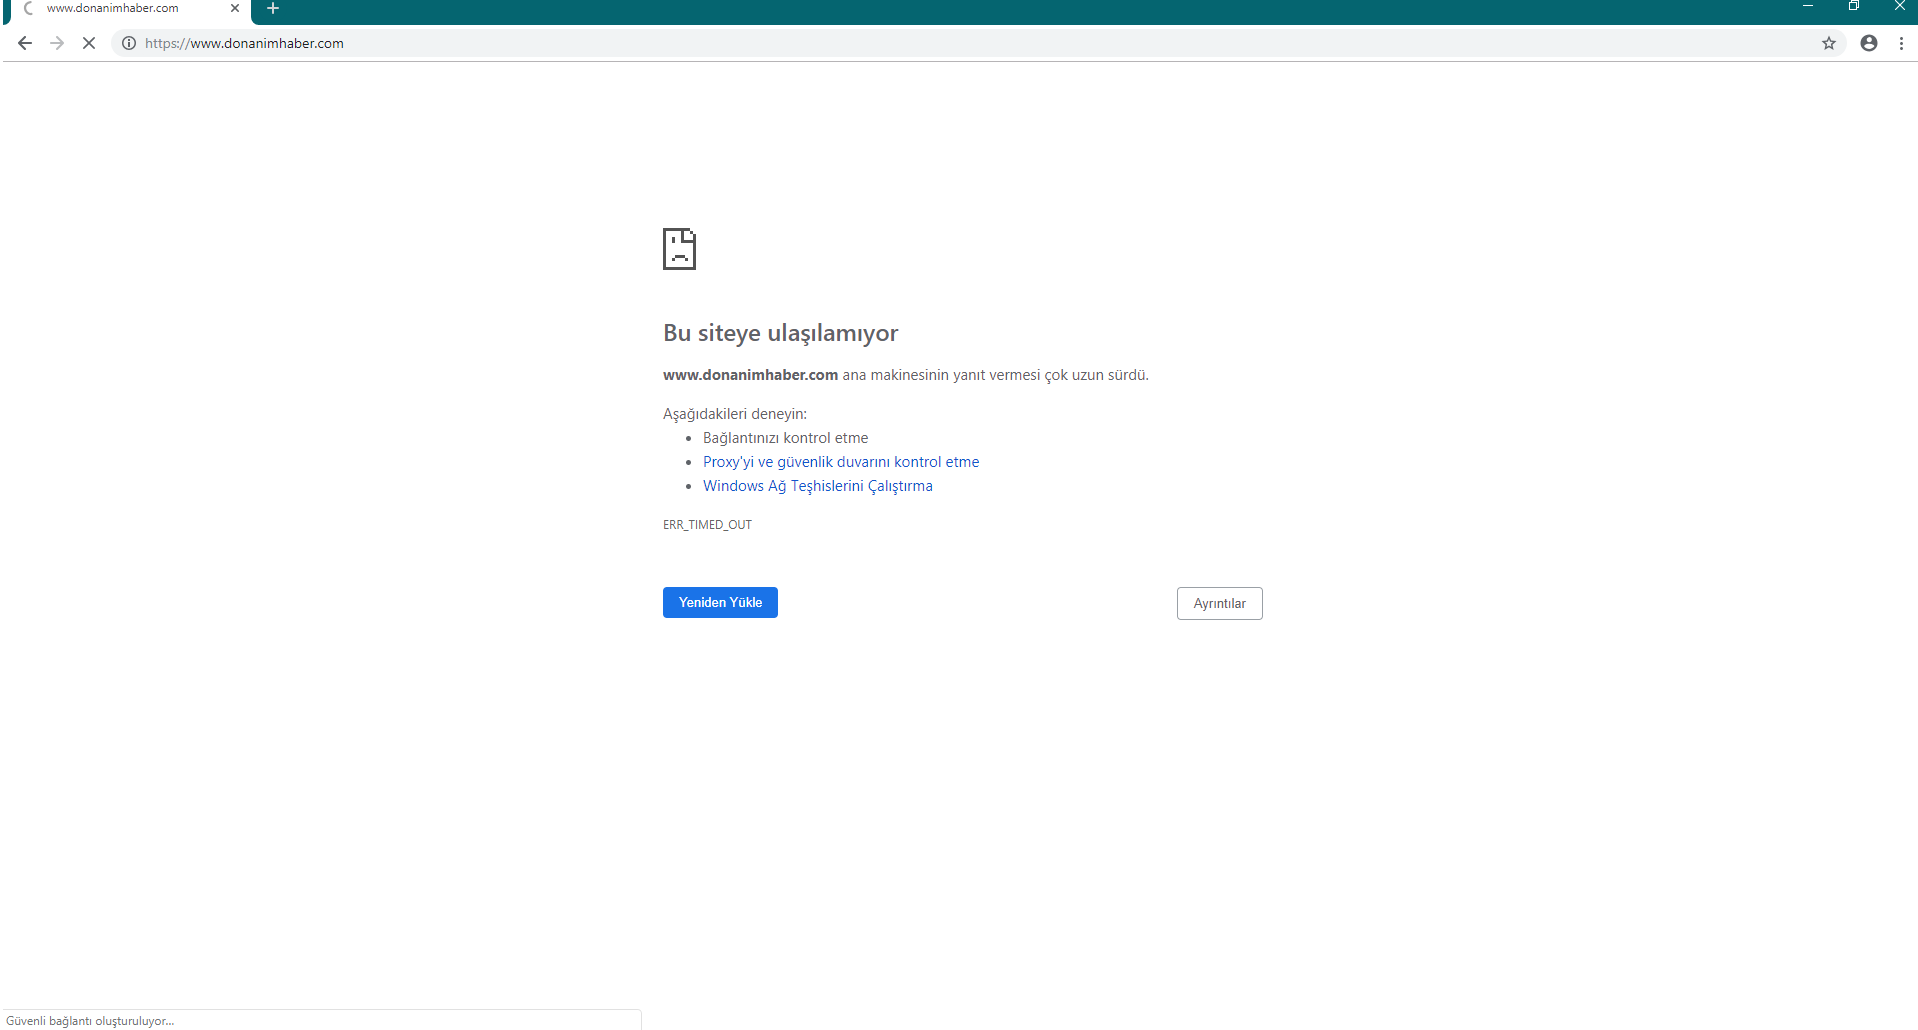Click the "Aşağıdakileri deneyin:" text

(x=734, y=414)
